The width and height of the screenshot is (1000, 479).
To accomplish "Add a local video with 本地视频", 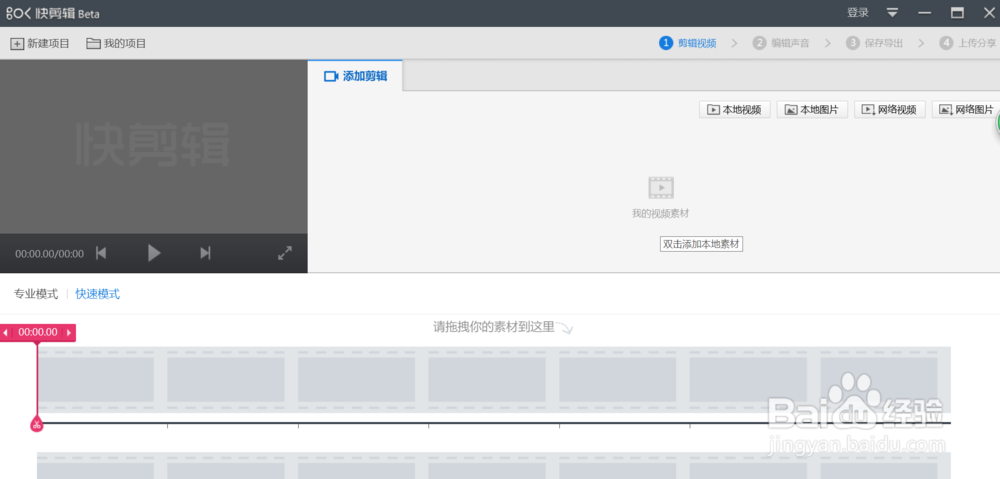I will coord(735,110).
